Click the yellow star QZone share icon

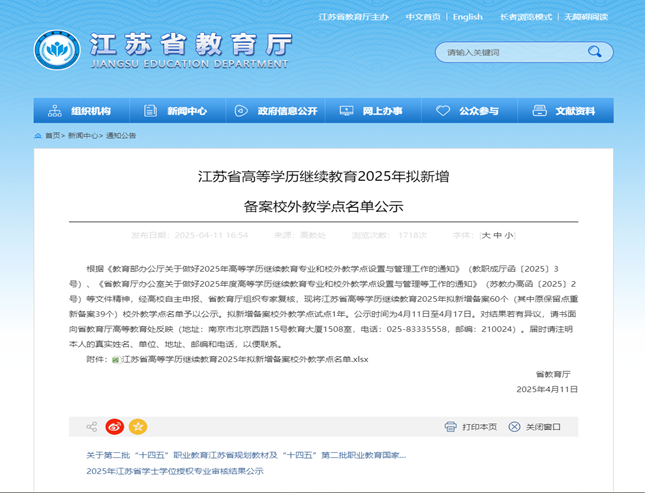(138, 426)
